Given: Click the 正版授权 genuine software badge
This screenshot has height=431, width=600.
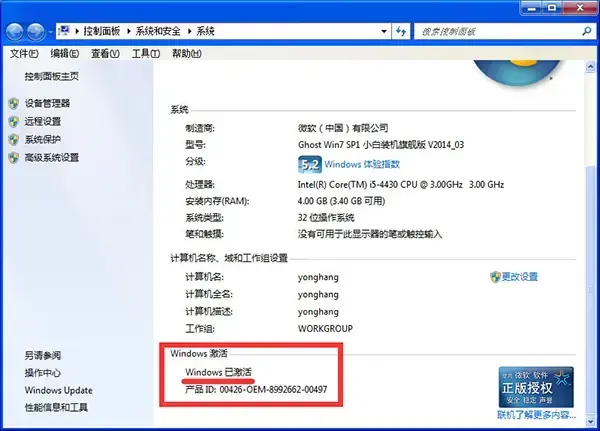Looking at the screenshot, I should pos(536,387).
